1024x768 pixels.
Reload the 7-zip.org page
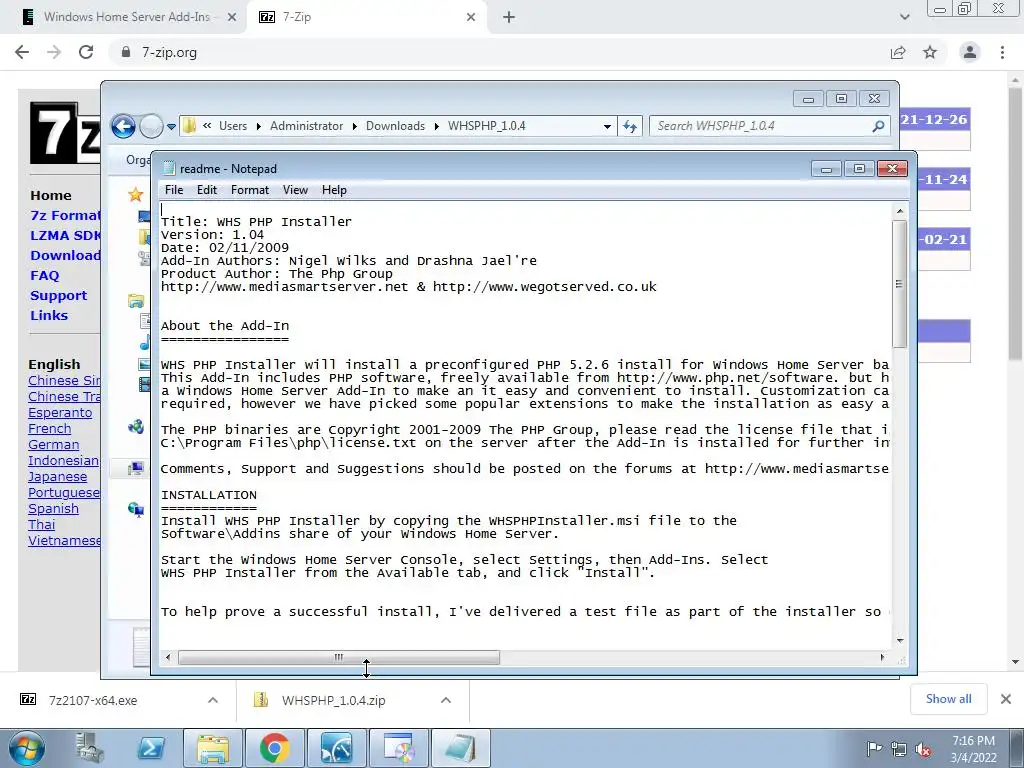click(x=86, y=52)
